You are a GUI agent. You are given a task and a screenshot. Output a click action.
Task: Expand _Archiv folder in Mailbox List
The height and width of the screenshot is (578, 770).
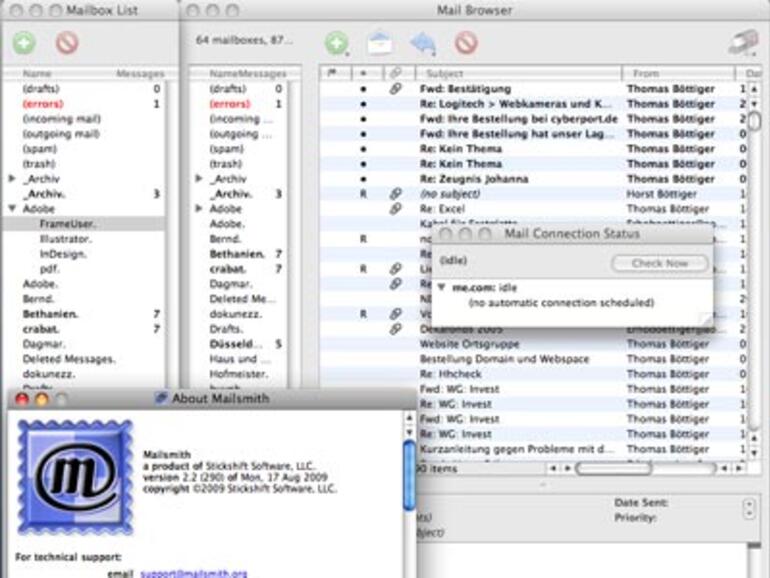[x=12, y=179]
